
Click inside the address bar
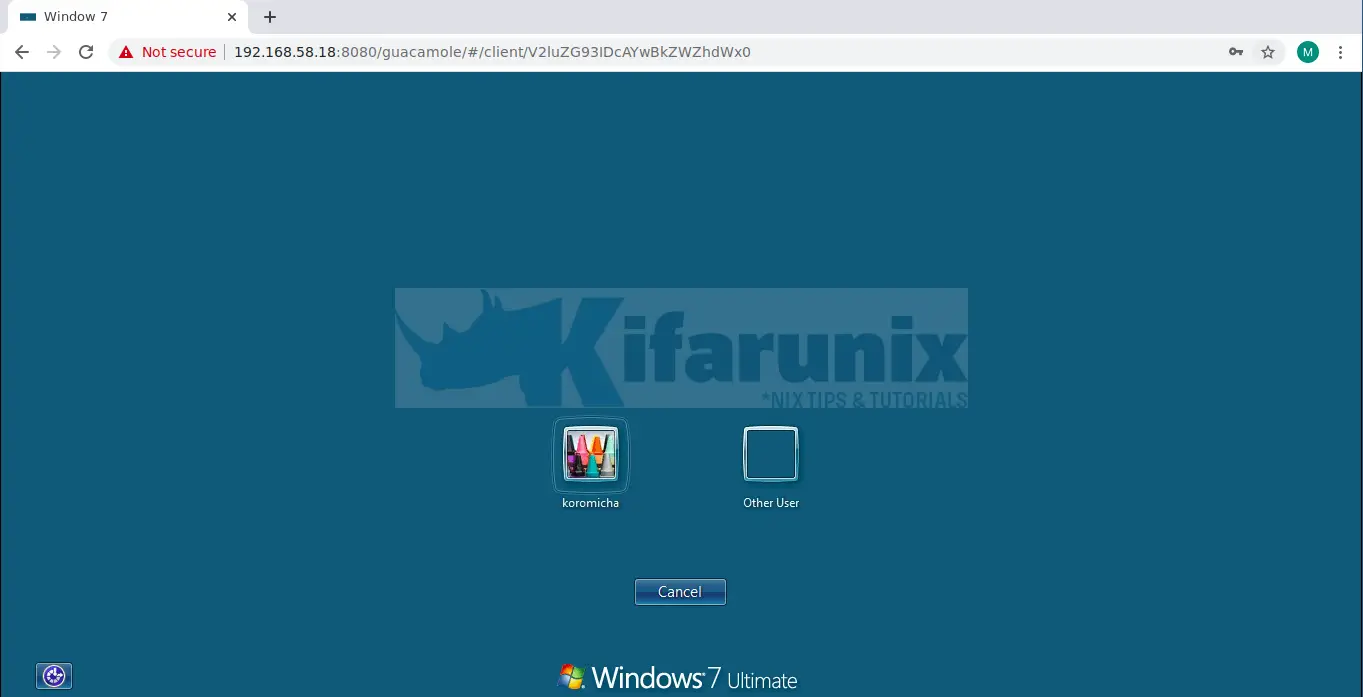(600, 51)
